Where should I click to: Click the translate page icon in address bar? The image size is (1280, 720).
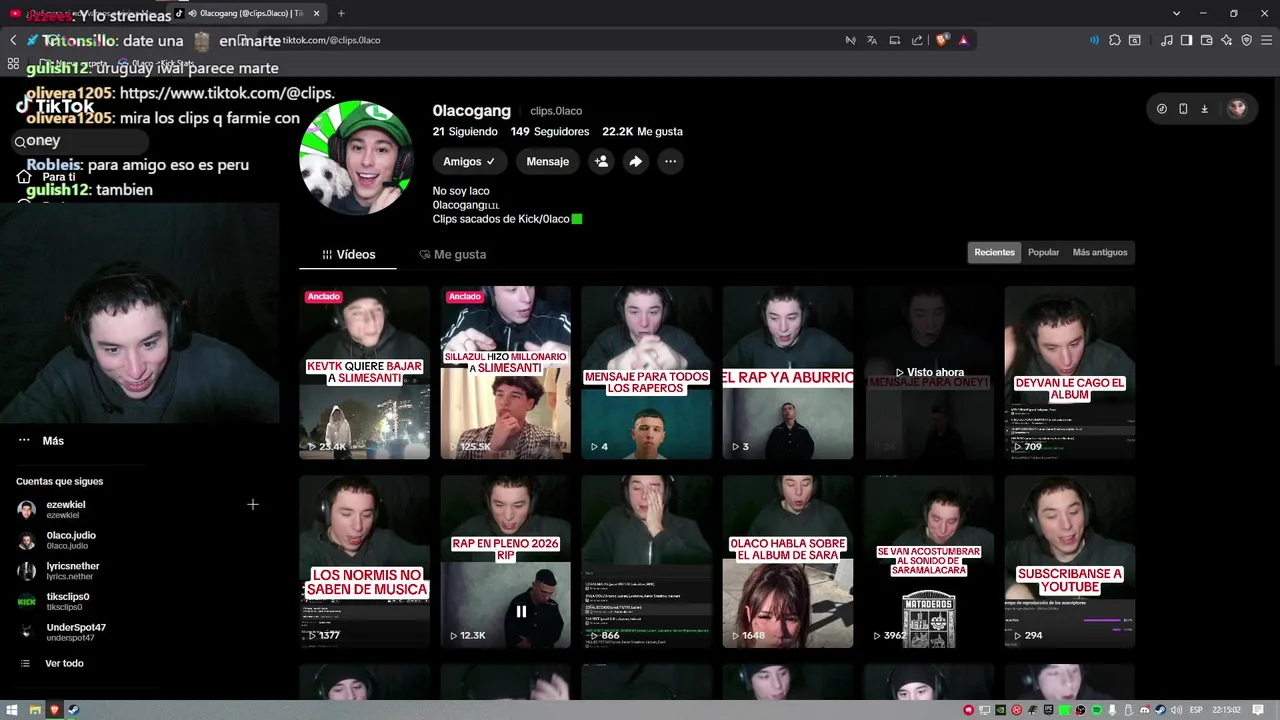[872, 40]
